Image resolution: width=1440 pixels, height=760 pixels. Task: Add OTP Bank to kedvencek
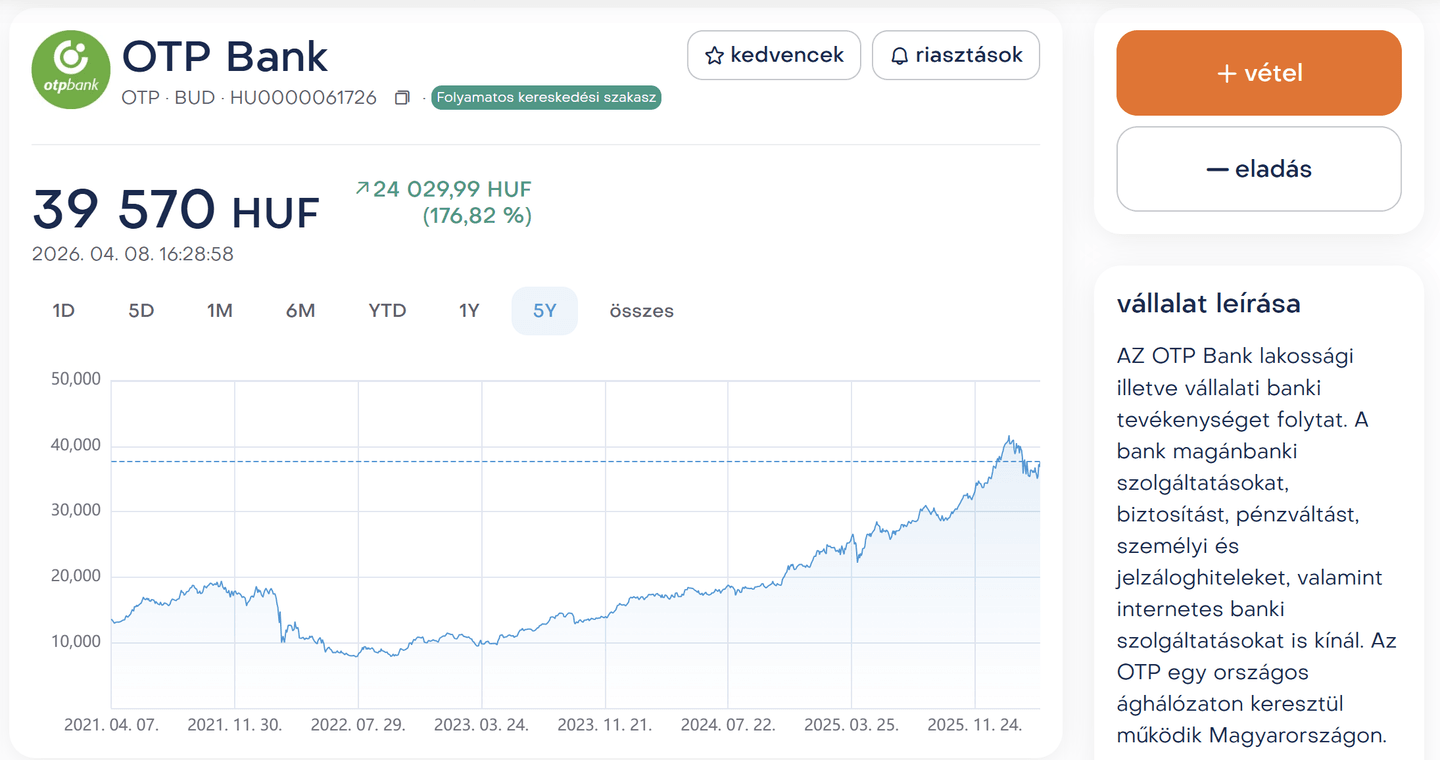[775, 55]
